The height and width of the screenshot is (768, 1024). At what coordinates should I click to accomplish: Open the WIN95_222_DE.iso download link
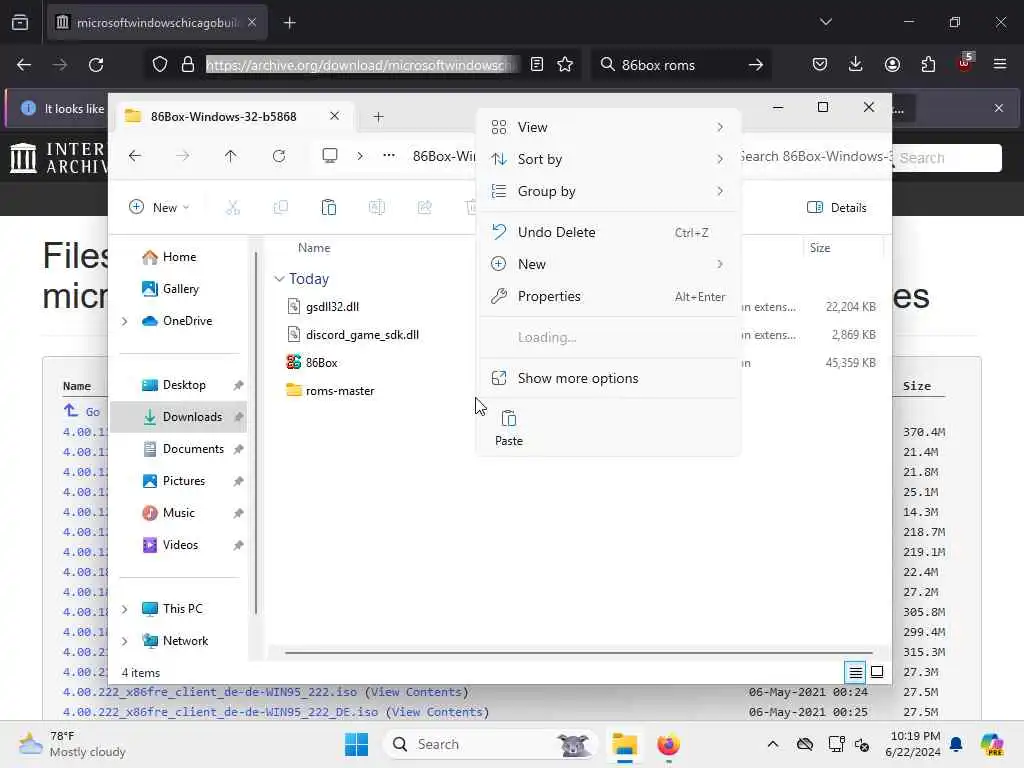pos(220,712)
